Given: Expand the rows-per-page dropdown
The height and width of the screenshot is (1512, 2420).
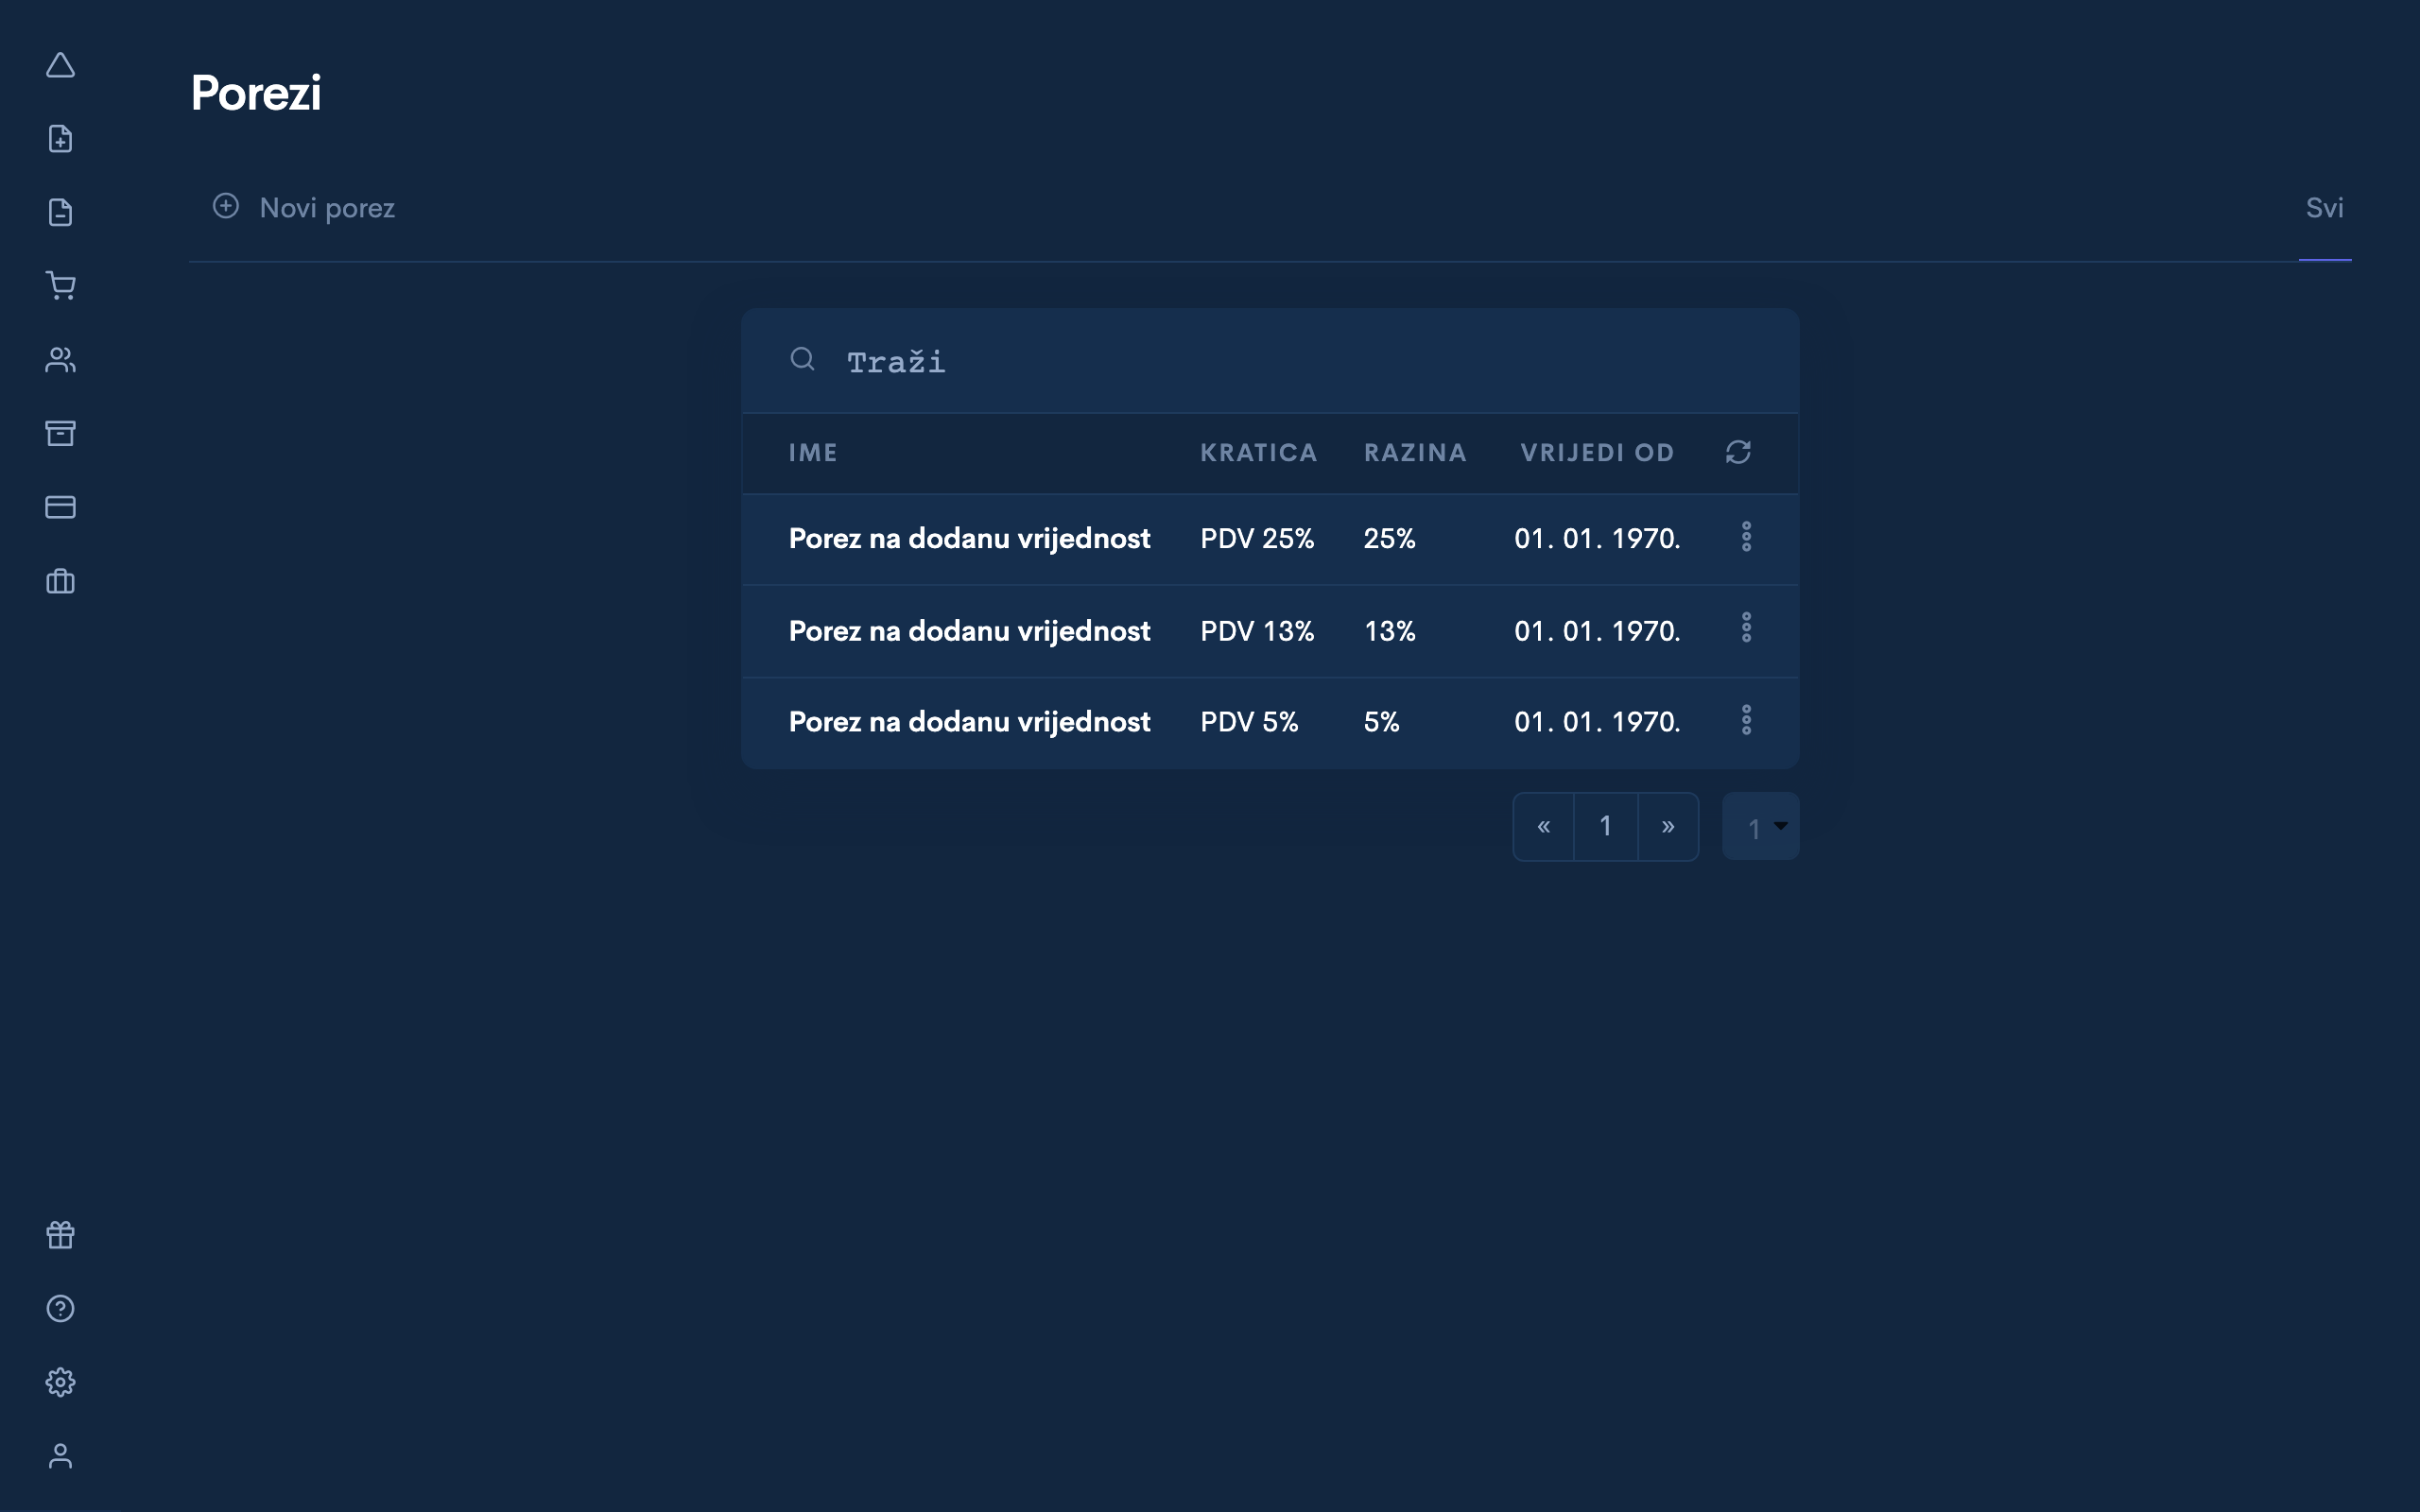Looking at the screenshot, I should click(x=1761, y=826).
